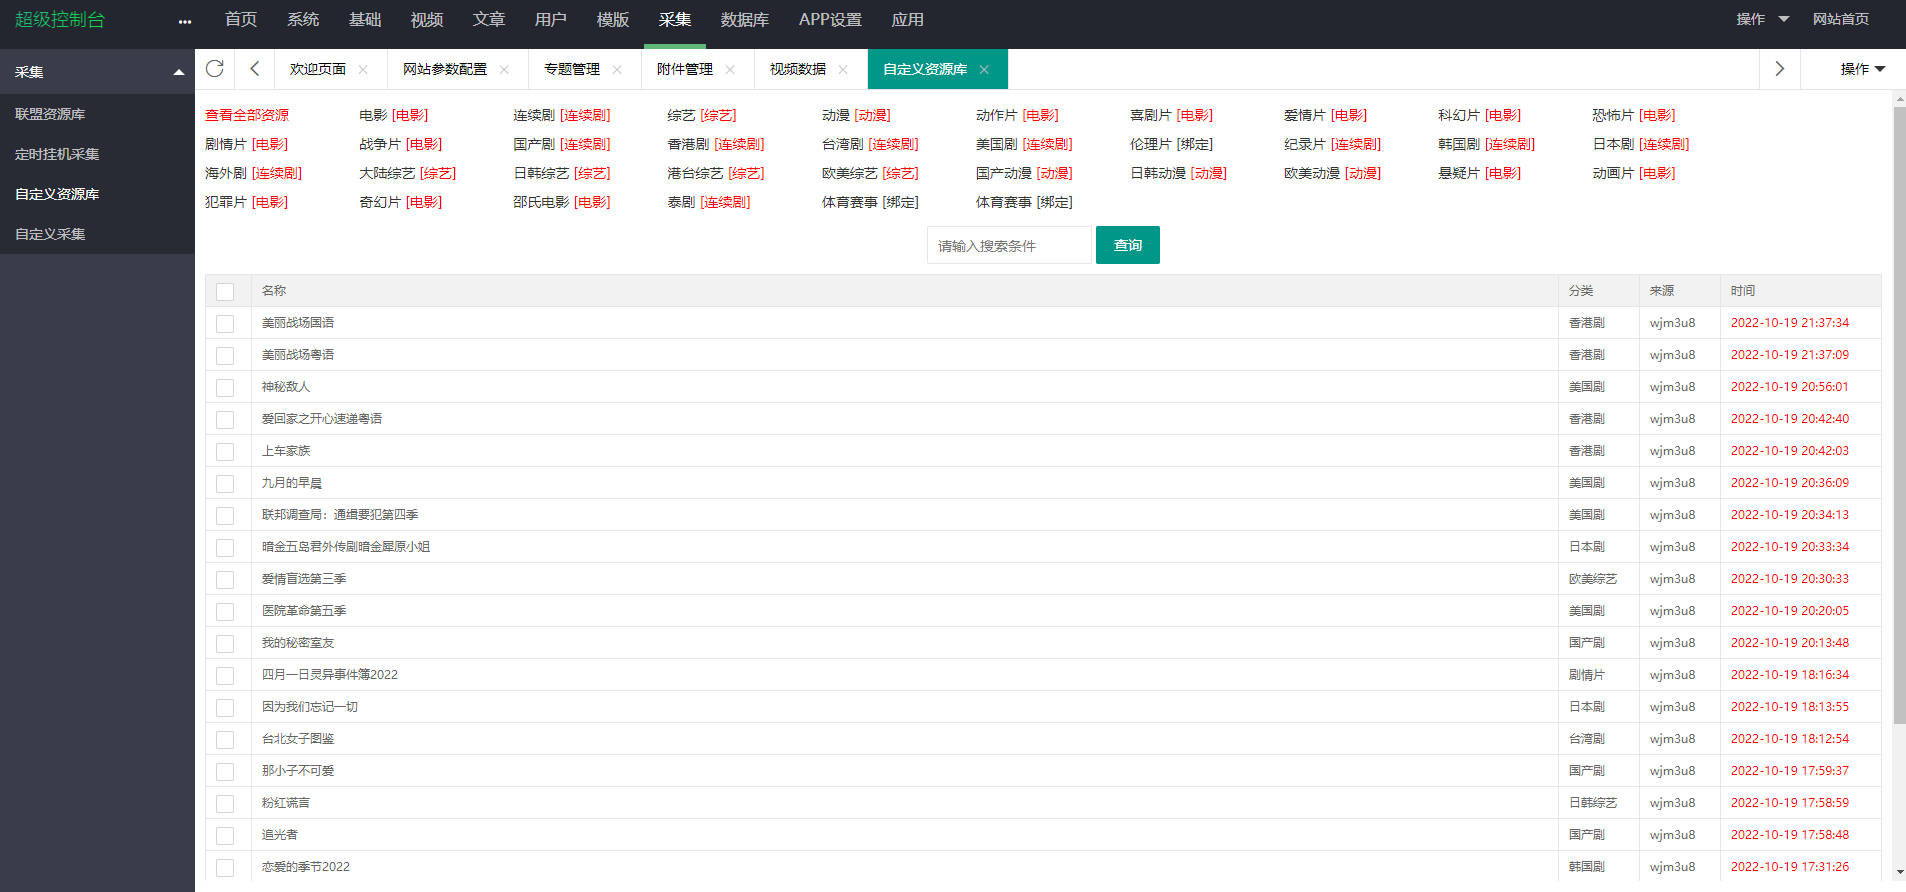Filter by 泰剧 [连续剧] category
The width and height of the screenshot is (1906, 892).
[708, 202]
